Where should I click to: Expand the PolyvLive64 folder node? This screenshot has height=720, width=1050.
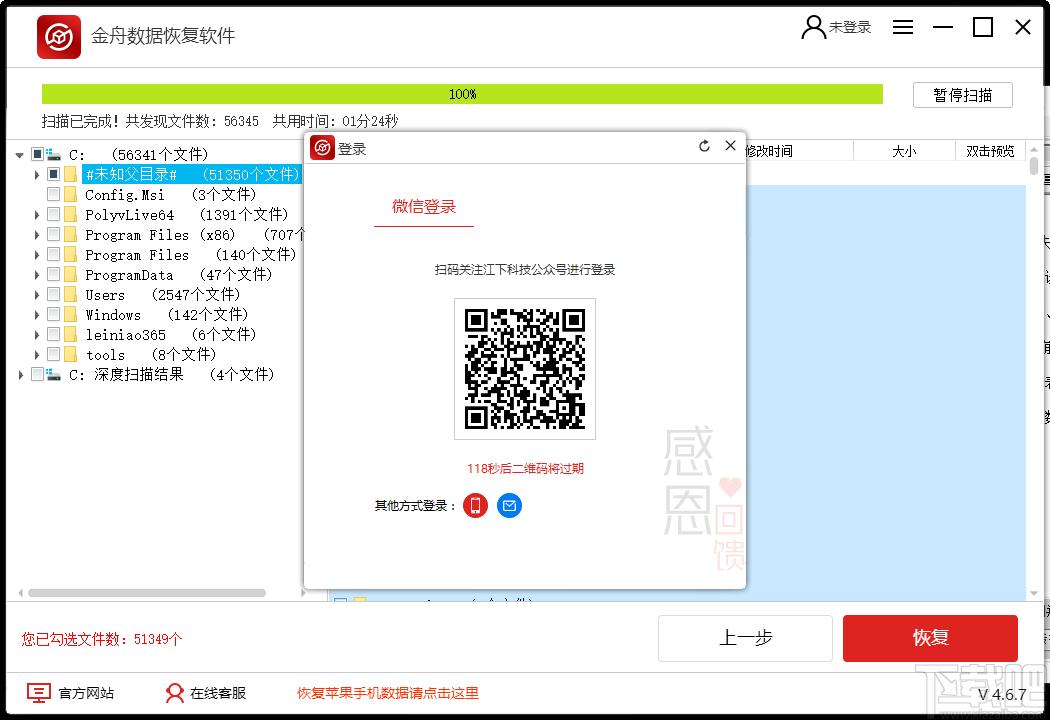[37, 215]
